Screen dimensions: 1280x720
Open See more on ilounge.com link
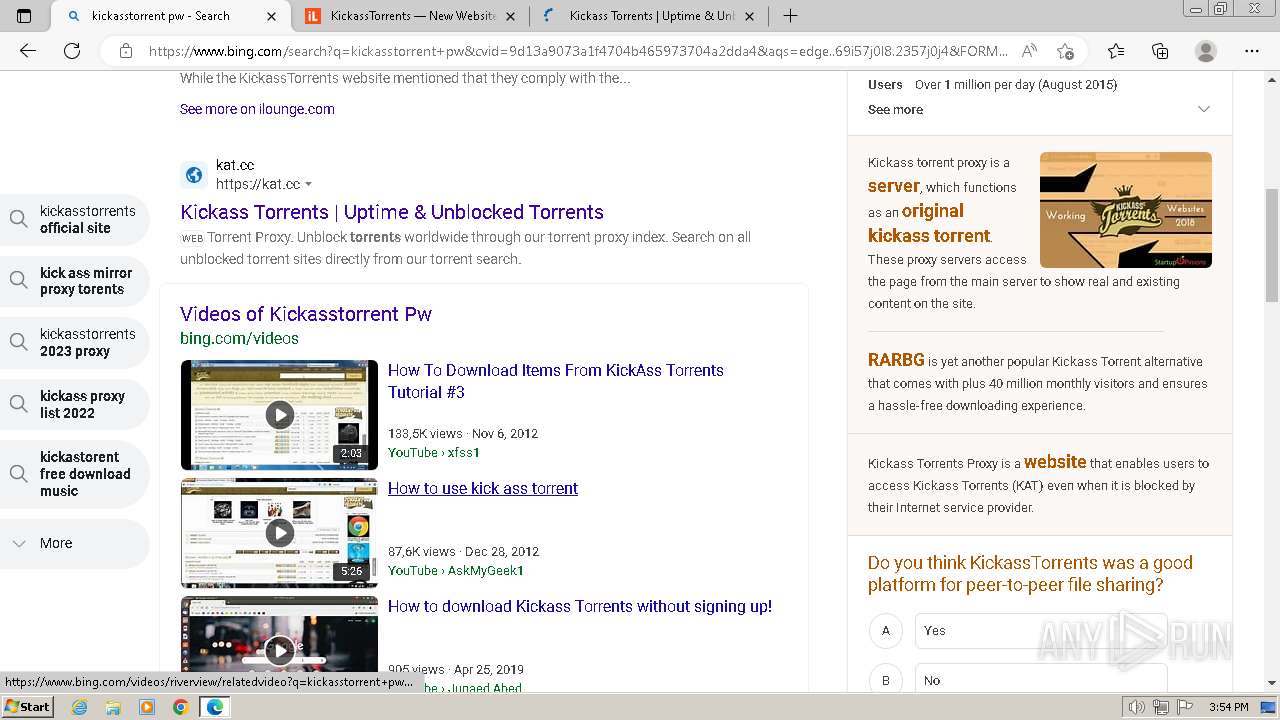coord(257,109)
